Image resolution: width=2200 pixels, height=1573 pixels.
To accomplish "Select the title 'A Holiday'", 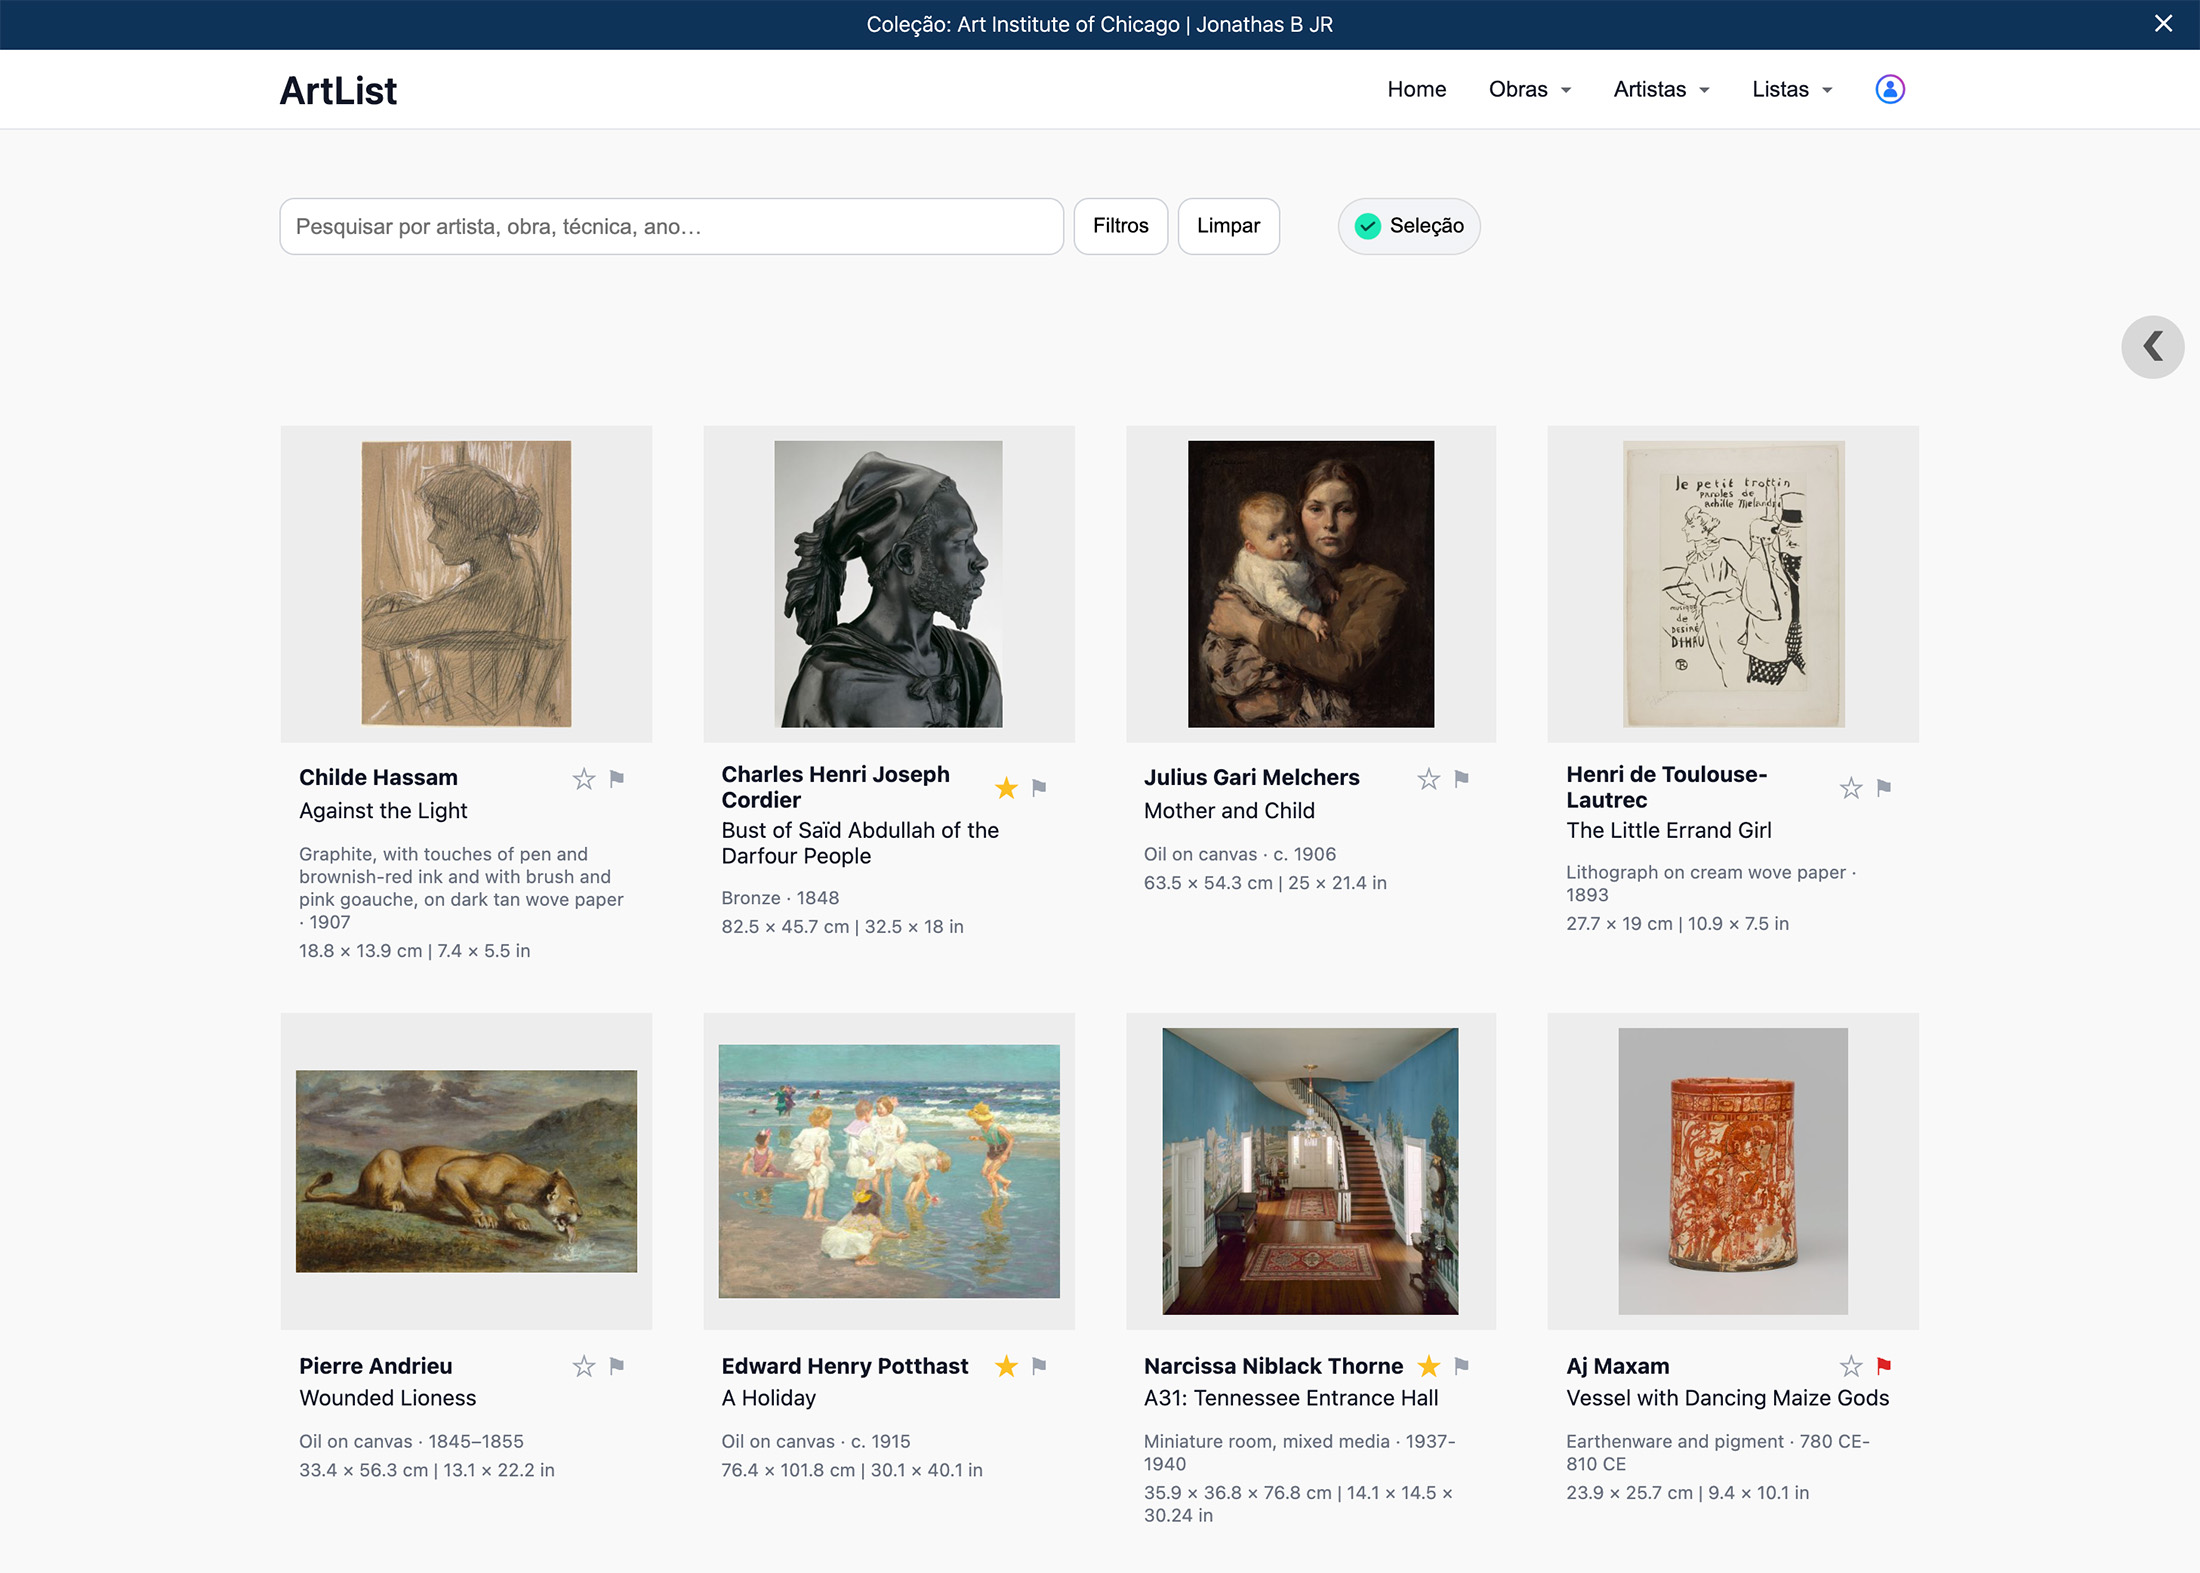I will tap(768, 1397).
